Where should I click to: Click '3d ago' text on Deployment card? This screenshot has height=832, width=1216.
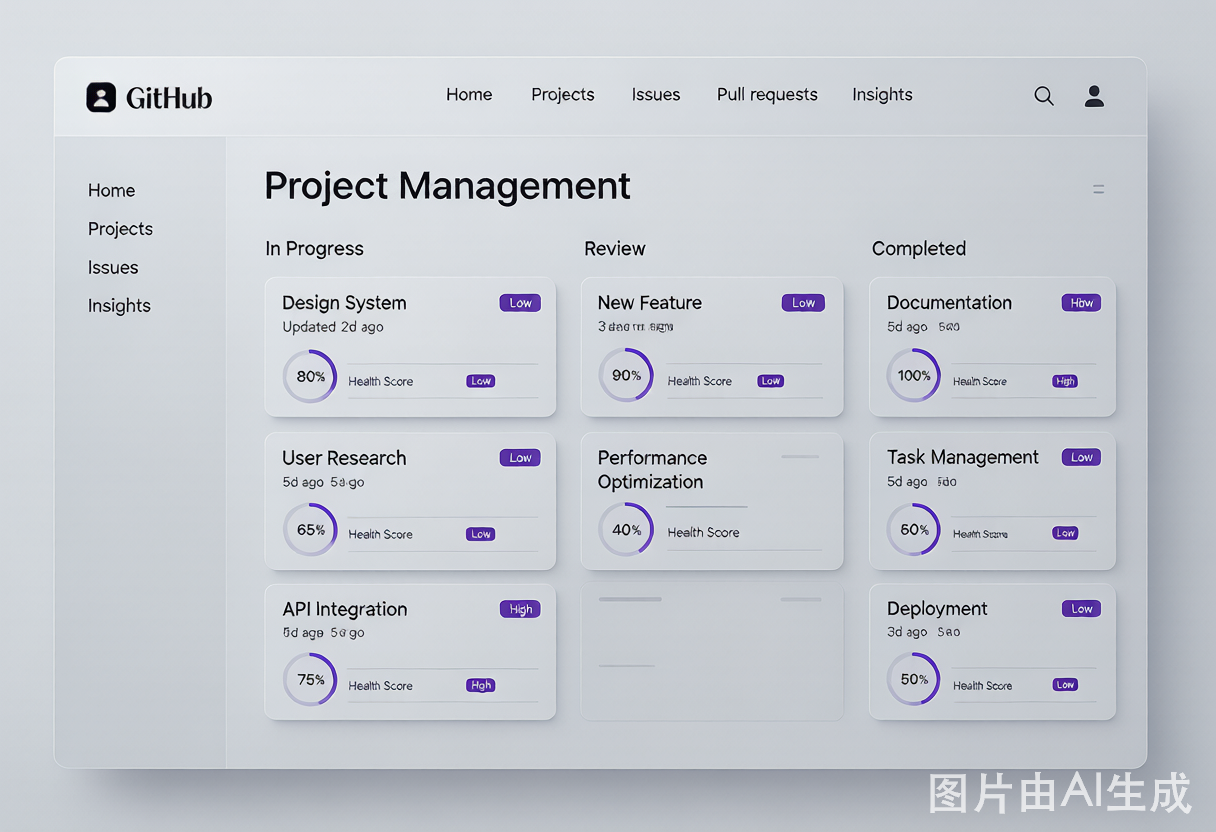pos(907,632)
